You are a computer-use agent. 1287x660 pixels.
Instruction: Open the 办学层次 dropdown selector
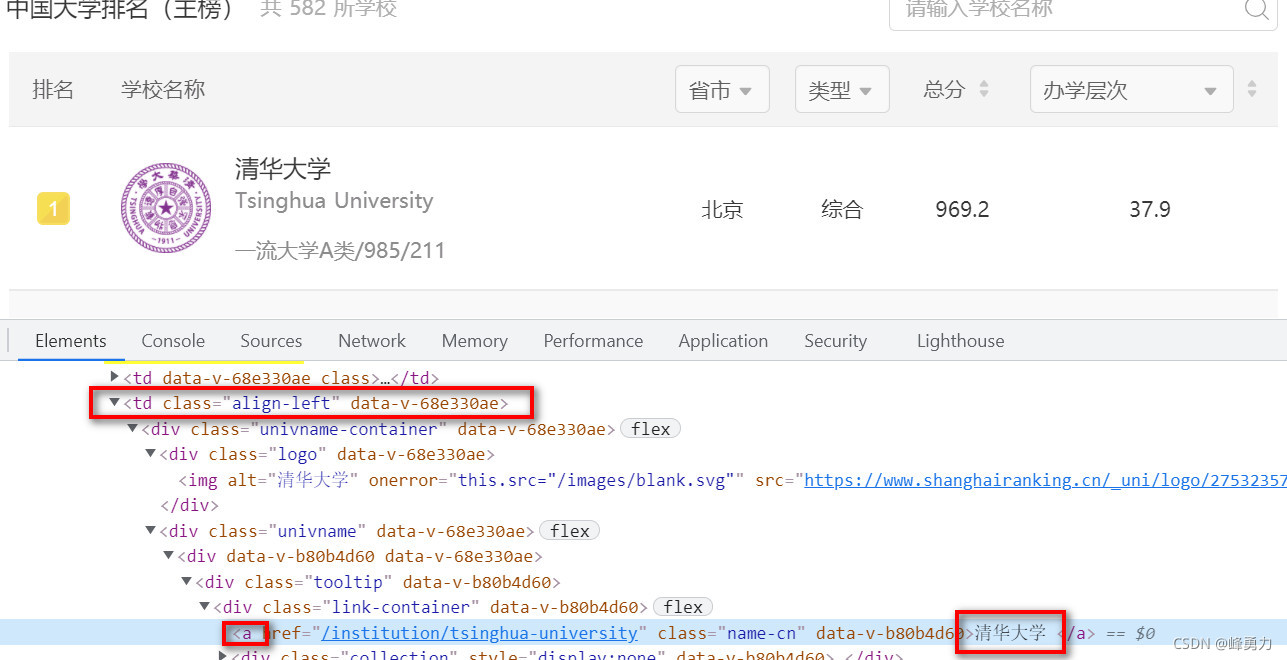click(1131, 90)
